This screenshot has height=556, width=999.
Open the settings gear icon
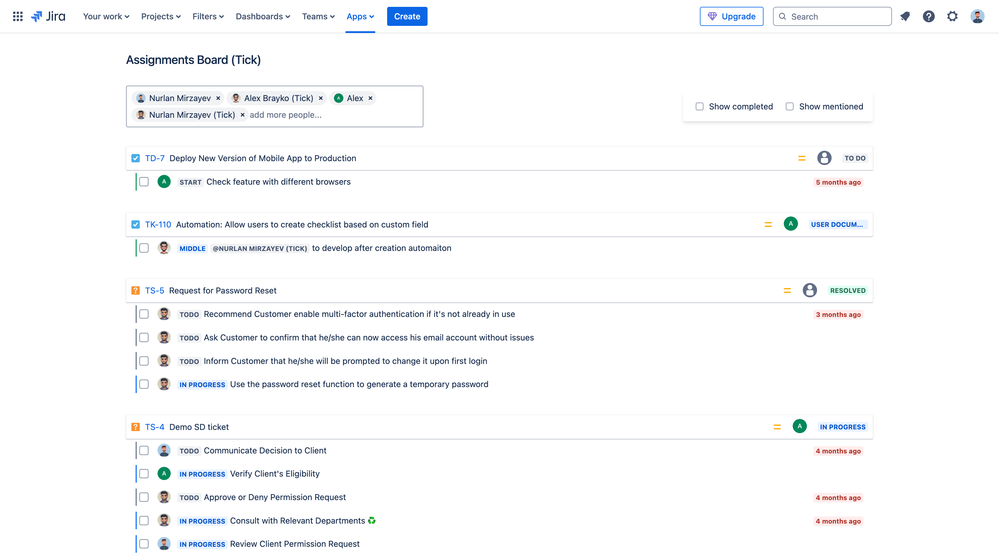952,17
